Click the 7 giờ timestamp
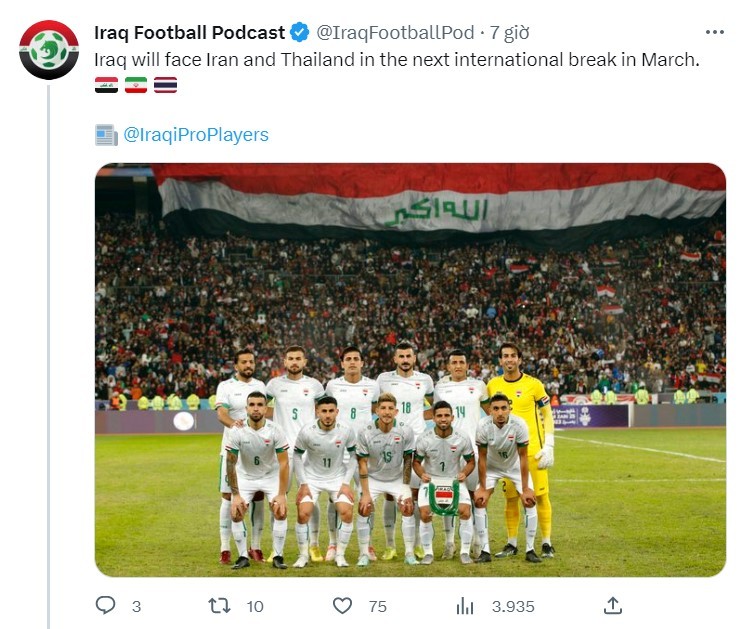747x629 pixels. (509, 32)
